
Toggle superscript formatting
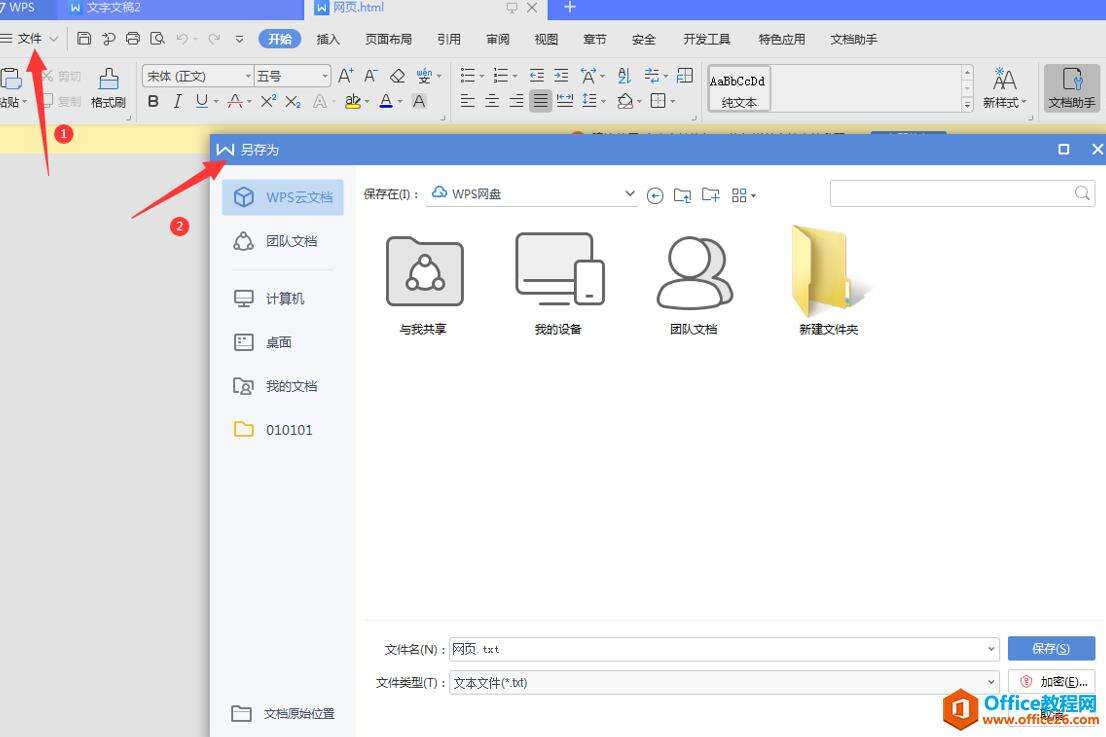[x=268, y=102]
